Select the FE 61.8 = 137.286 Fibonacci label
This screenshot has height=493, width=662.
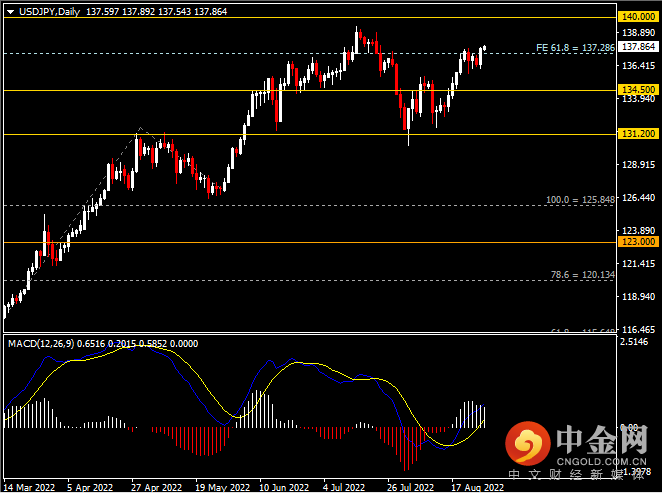[x=575, y=48]
